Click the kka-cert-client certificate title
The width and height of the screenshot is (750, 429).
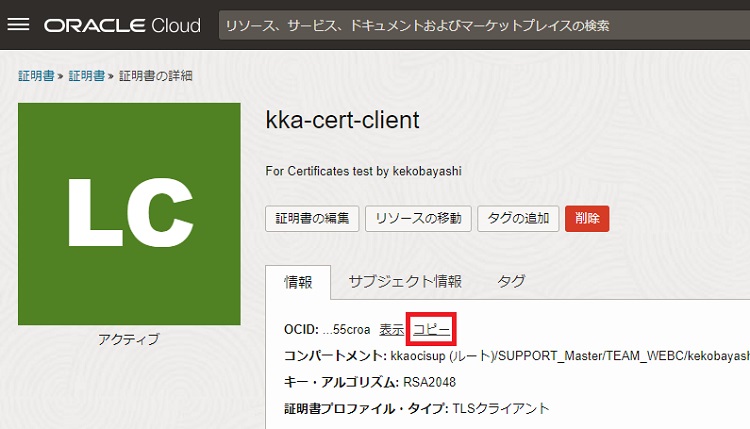coord(342,121)
